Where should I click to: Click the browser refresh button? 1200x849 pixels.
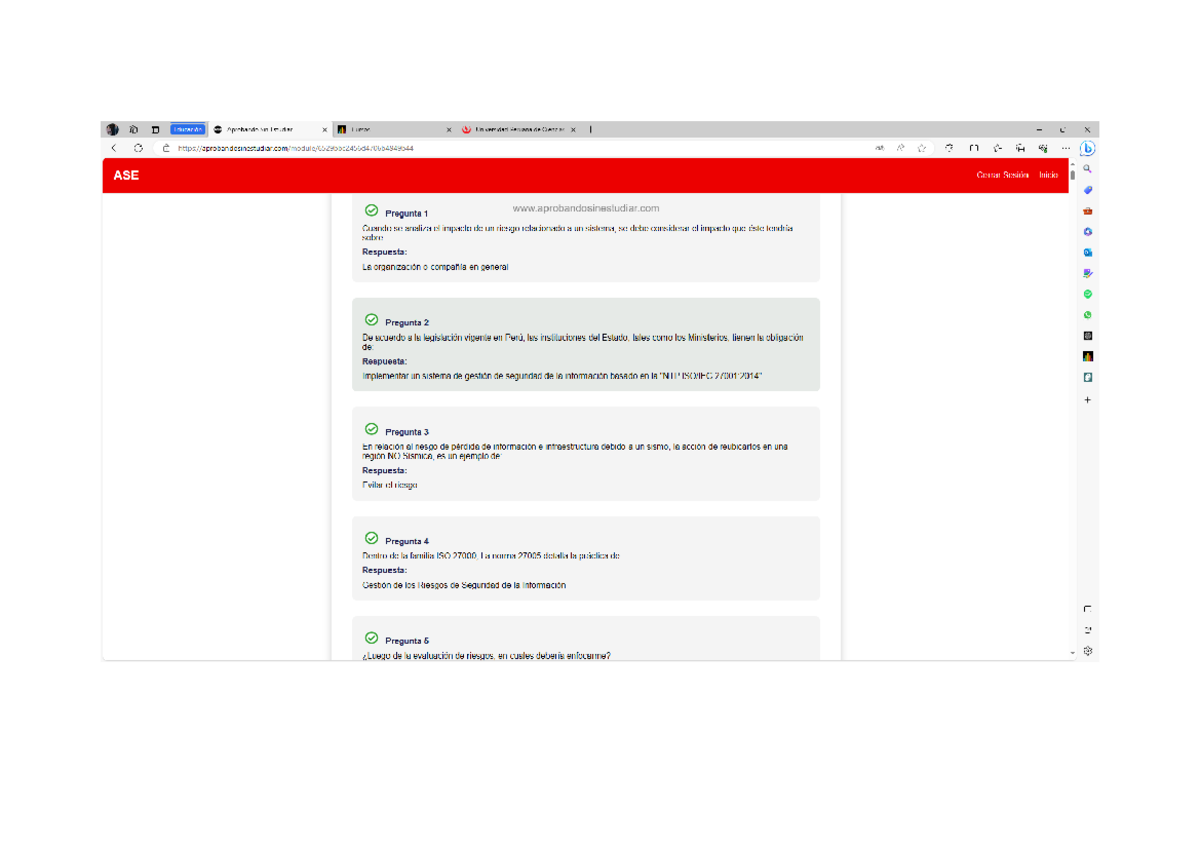pyautogui.click(x=138, y=148)
